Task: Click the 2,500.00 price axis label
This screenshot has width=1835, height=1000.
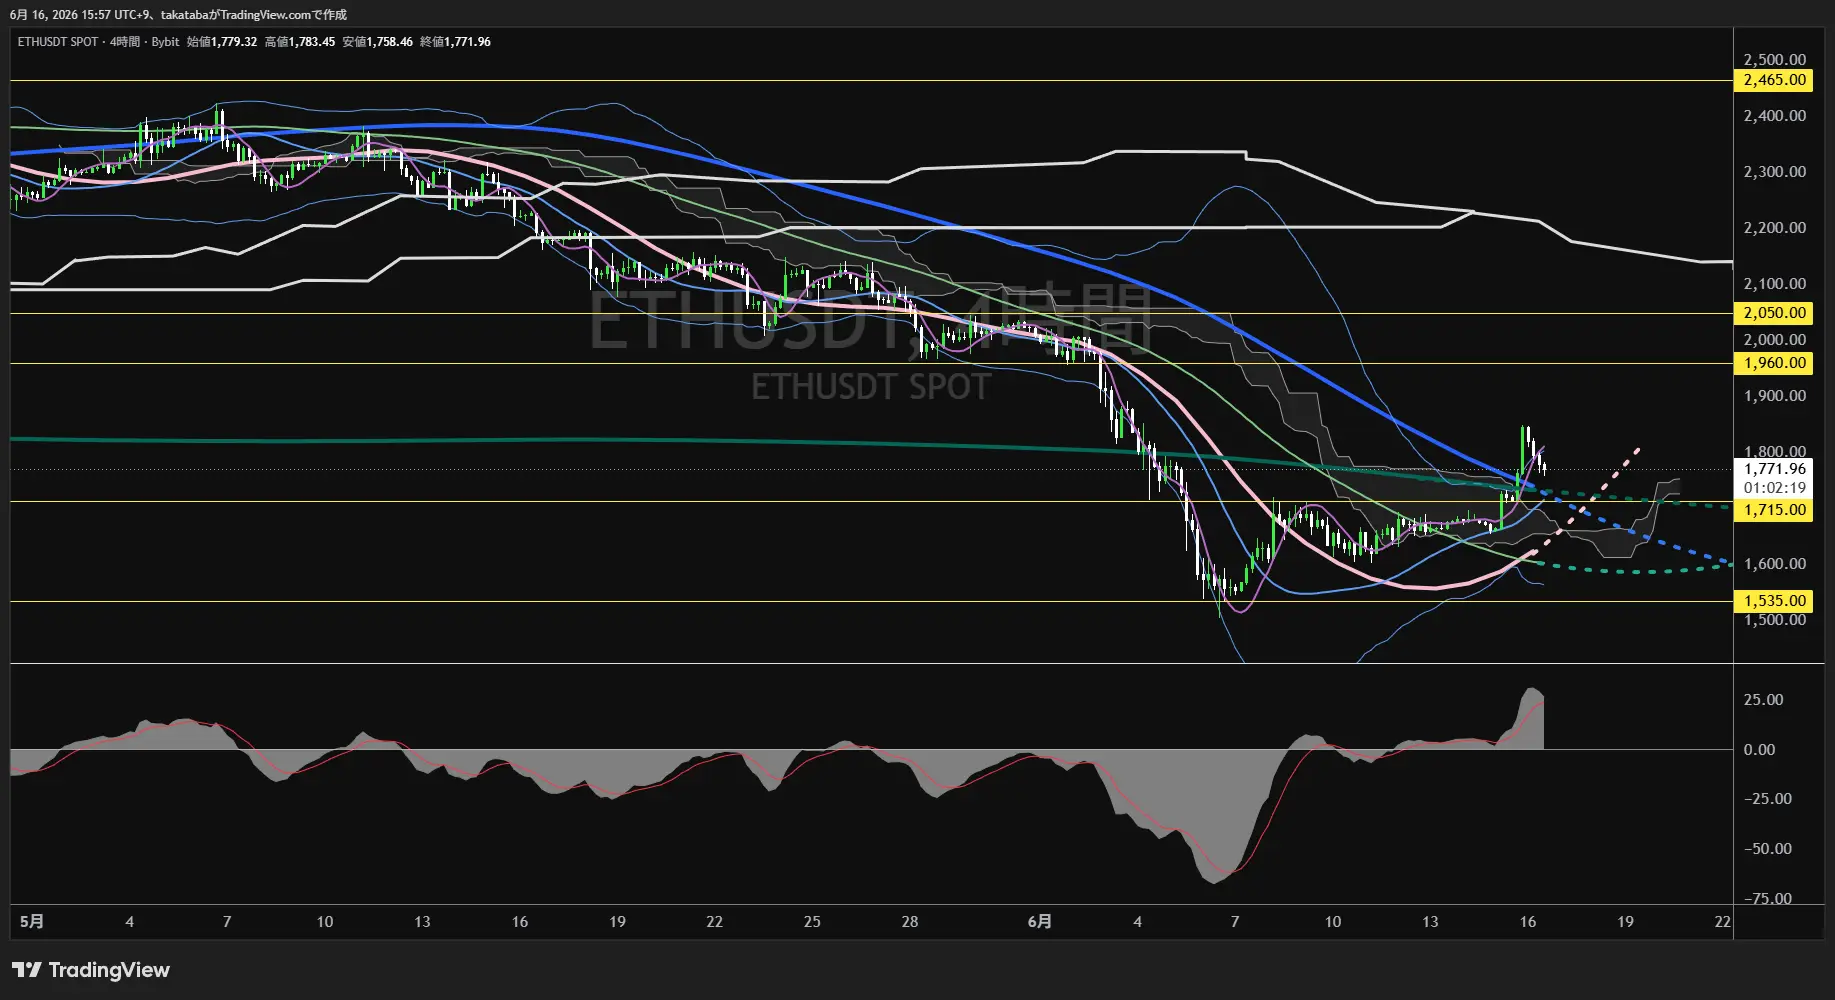Action: coord(1774,60)
